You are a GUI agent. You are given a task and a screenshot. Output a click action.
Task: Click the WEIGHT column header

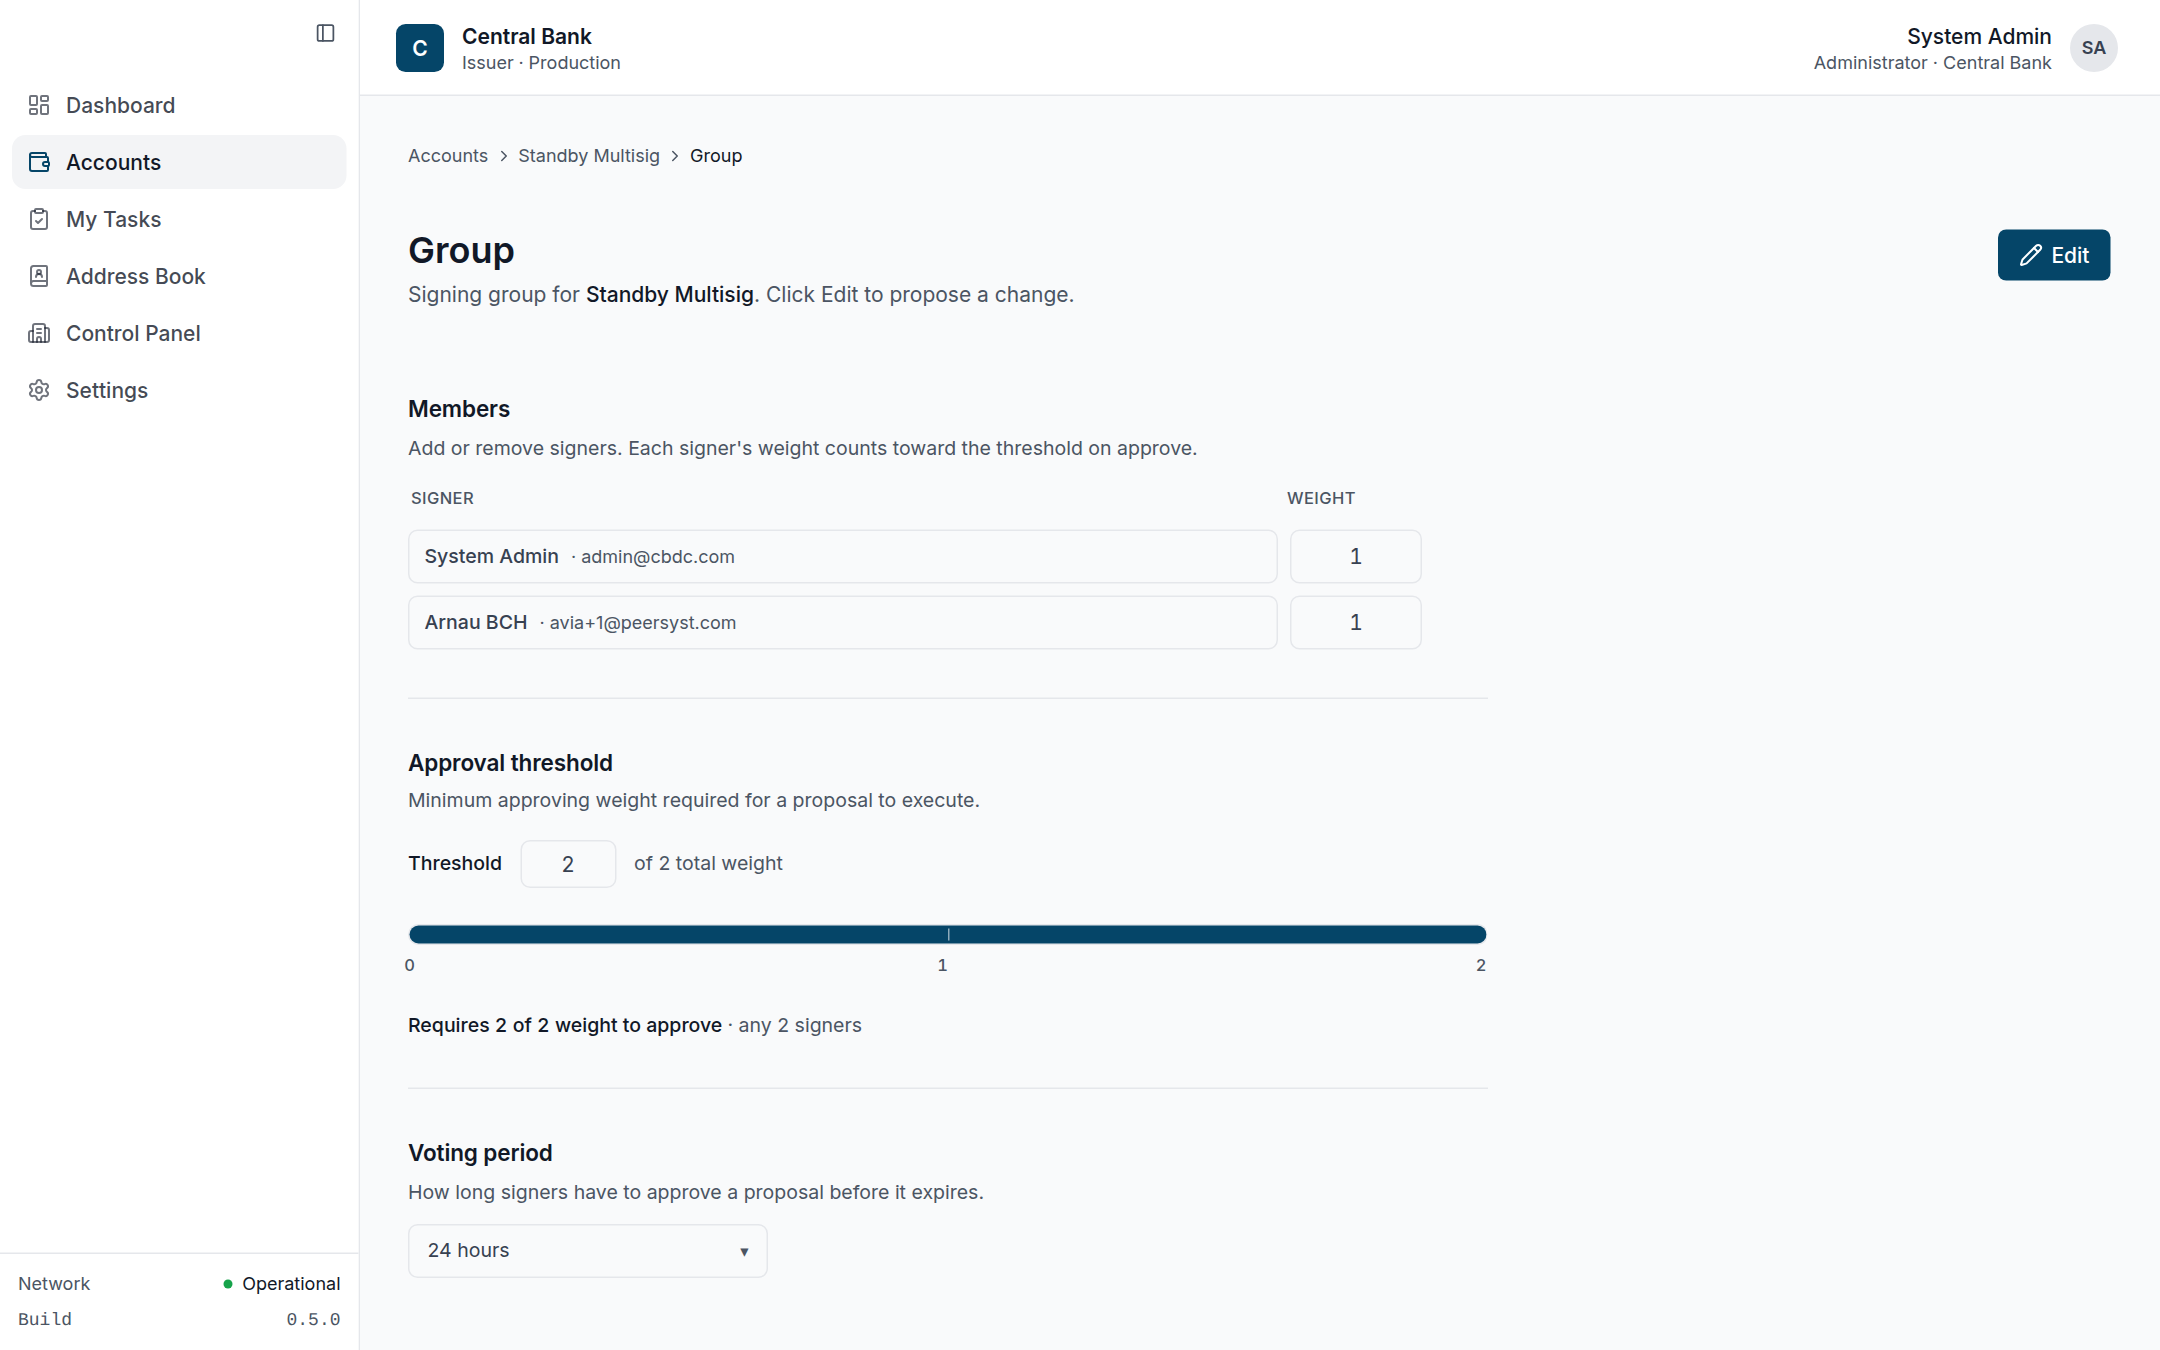[x=1321, y=498]
